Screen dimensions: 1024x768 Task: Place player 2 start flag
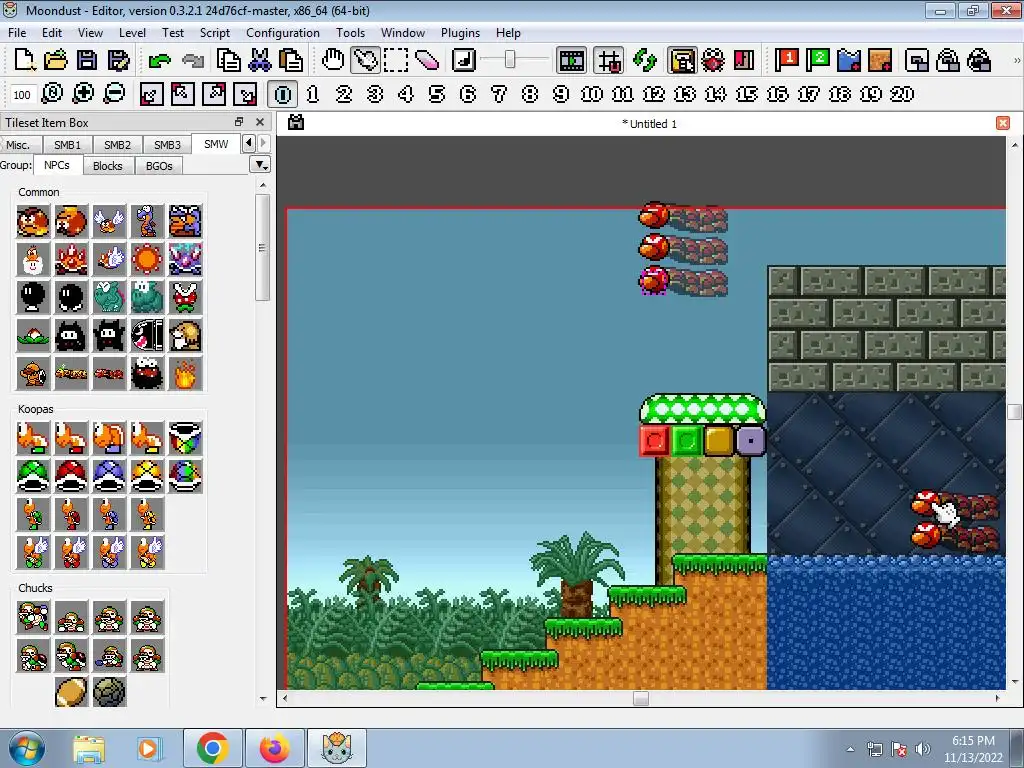[818, 61]
